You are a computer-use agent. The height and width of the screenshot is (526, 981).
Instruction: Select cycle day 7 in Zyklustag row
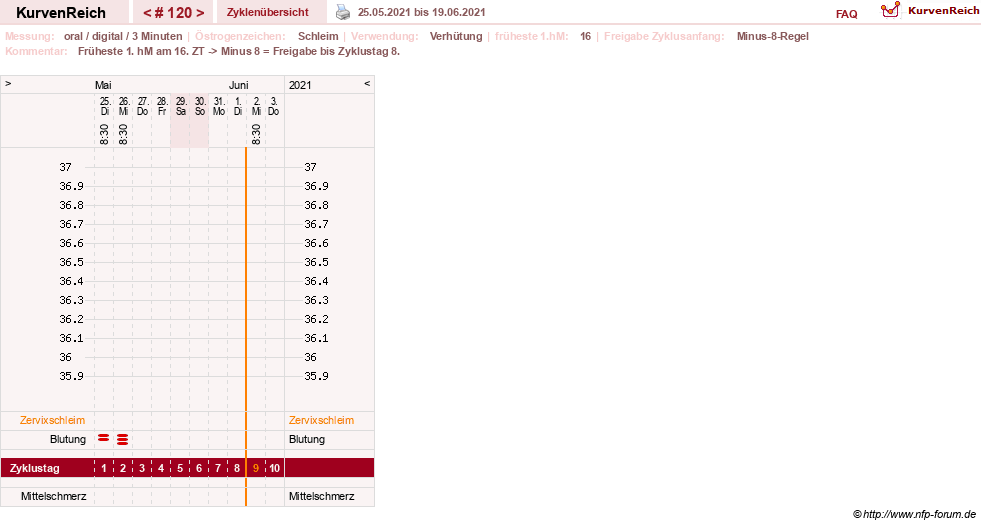coord(218,468)
